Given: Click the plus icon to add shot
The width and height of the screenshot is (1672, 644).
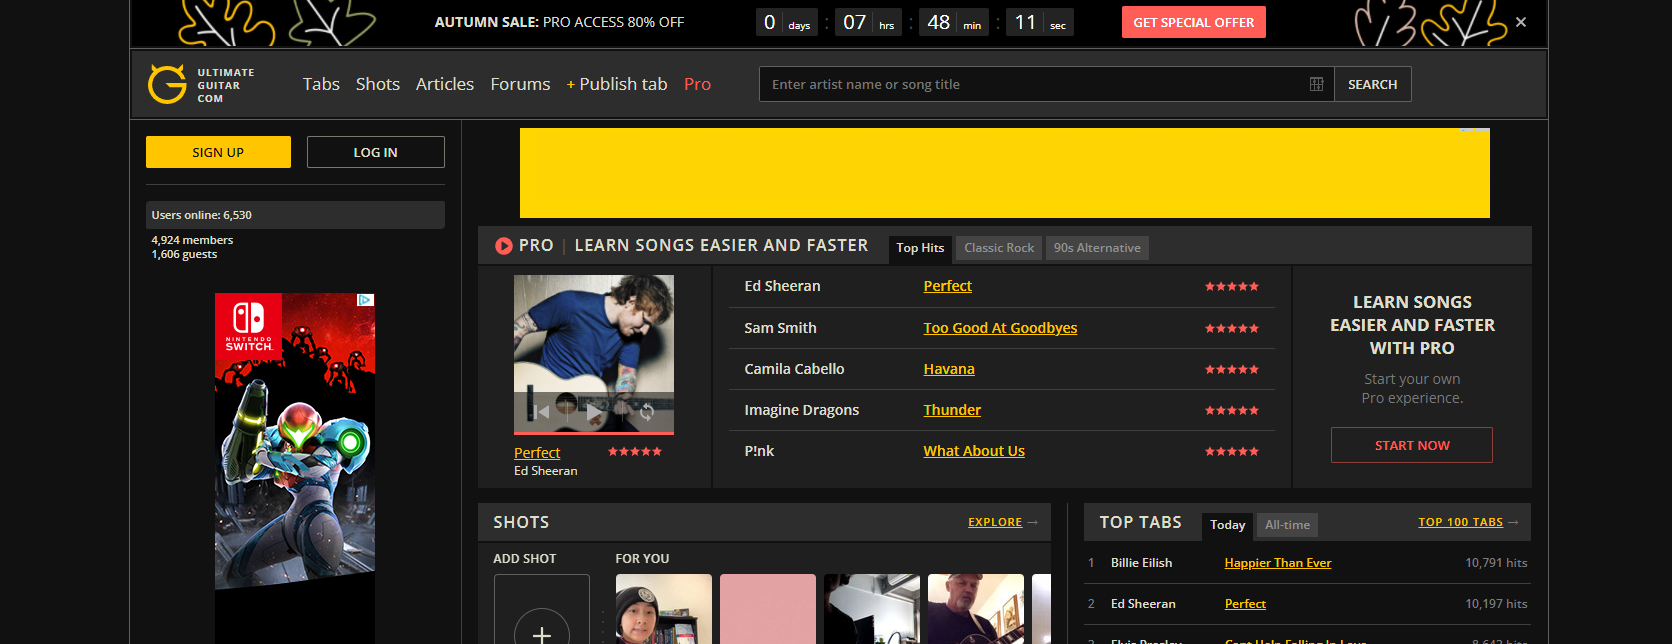Looking at the screenshot, I should pos(542,635).
